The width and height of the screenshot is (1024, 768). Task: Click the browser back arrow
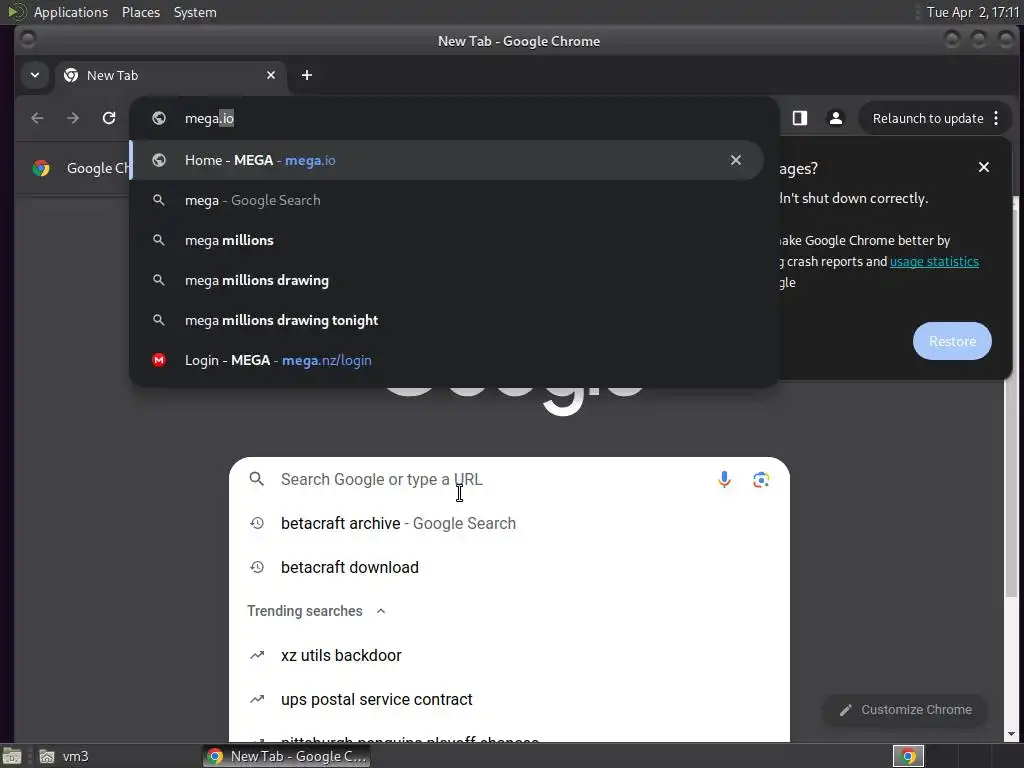click(37, 118)
